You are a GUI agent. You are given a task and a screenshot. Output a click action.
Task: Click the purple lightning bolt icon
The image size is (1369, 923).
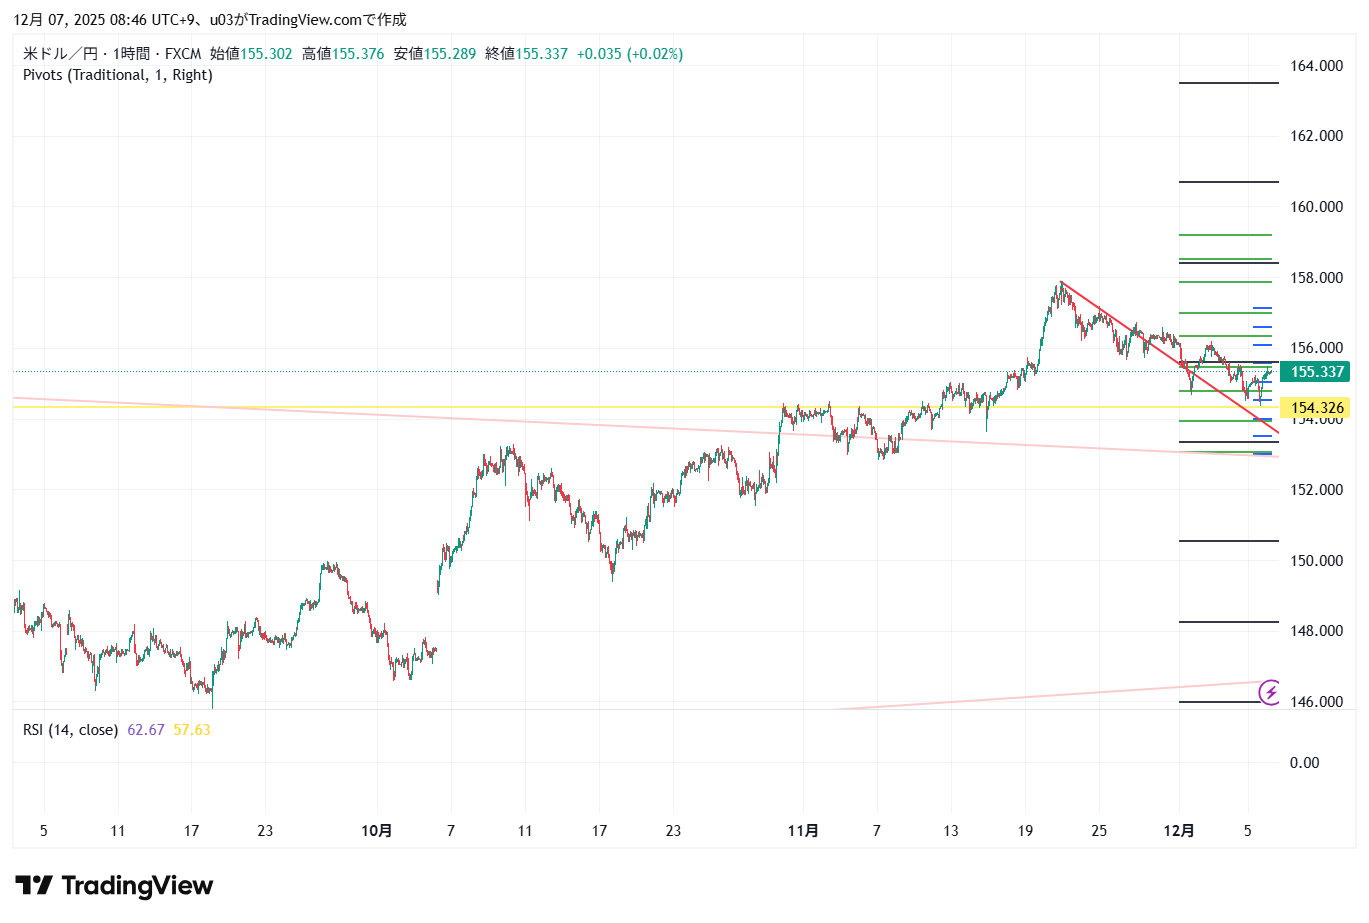pyautogui.click(x=1270, y=692)
